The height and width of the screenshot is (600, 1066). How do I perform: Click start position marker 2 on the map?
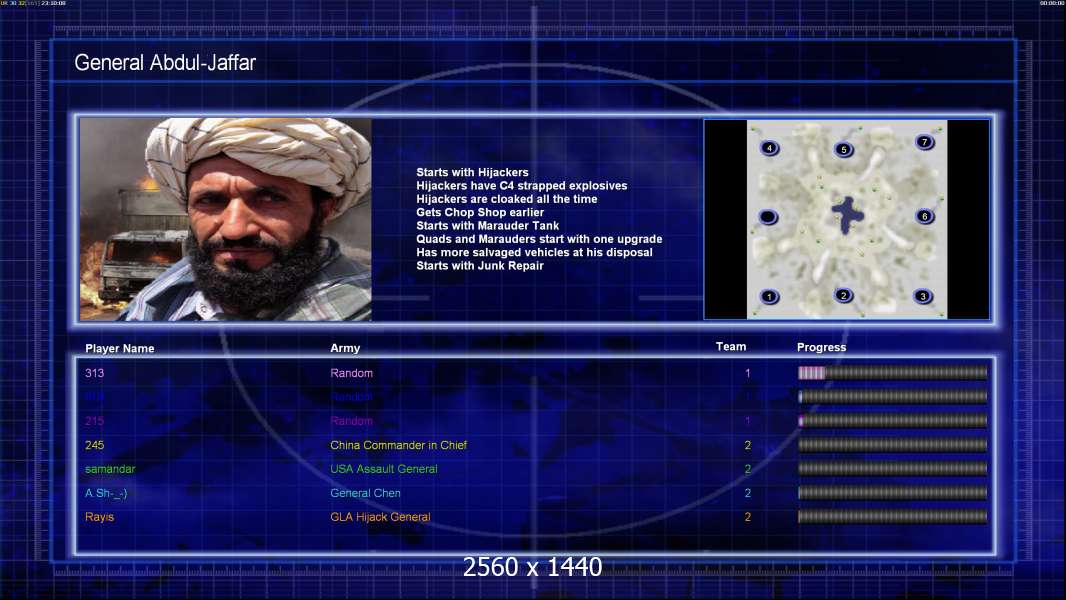tap(843, 296)
